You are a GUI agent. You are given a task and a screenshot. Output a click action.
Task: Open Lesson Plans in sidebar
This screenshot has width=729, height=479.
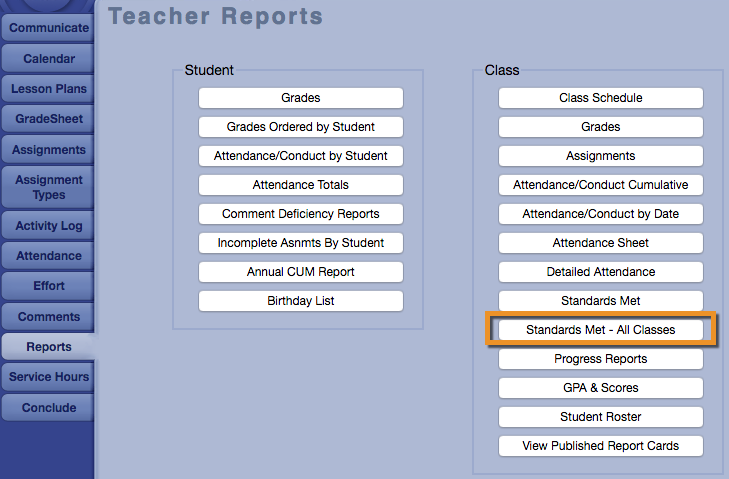click(x=48, y=89)
